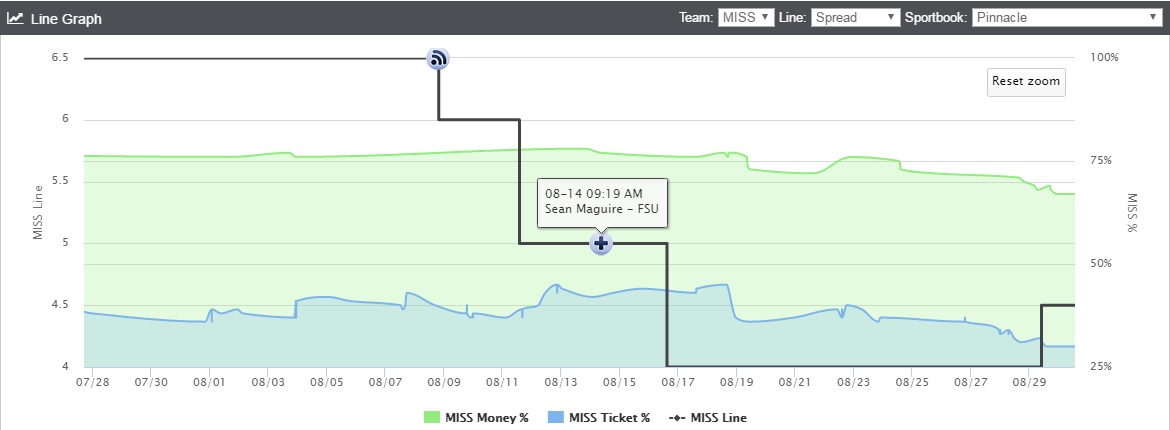
Task: Click the Sportbook label text
Action: tap(936, 18)
